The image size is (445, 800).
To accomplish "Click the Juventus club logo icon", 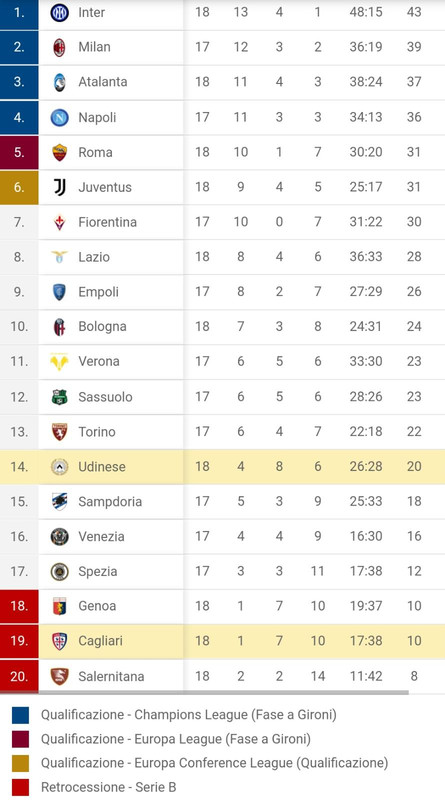I will 60,187.
